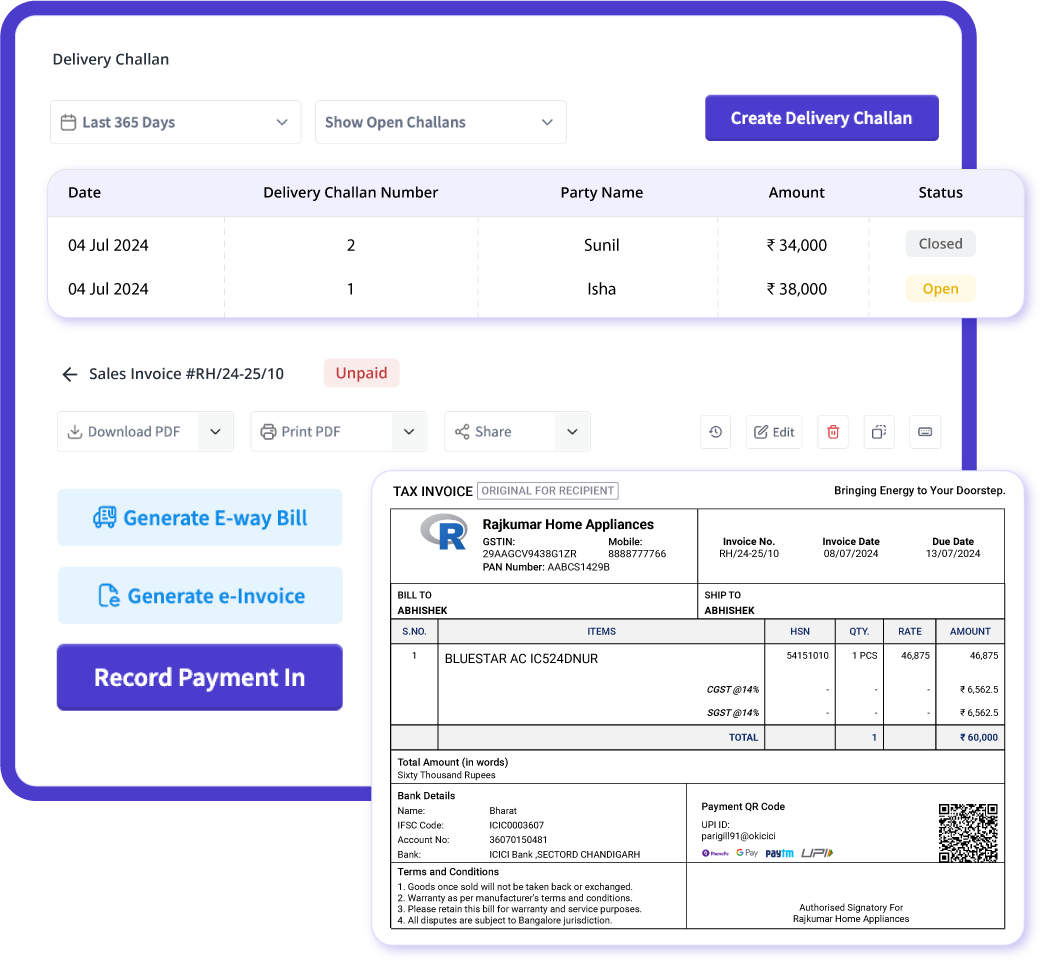Click the download arrow icon on Download PDF
This screenshot has width=1044, height=964.
pyautogui.click(x=74, y=431)
